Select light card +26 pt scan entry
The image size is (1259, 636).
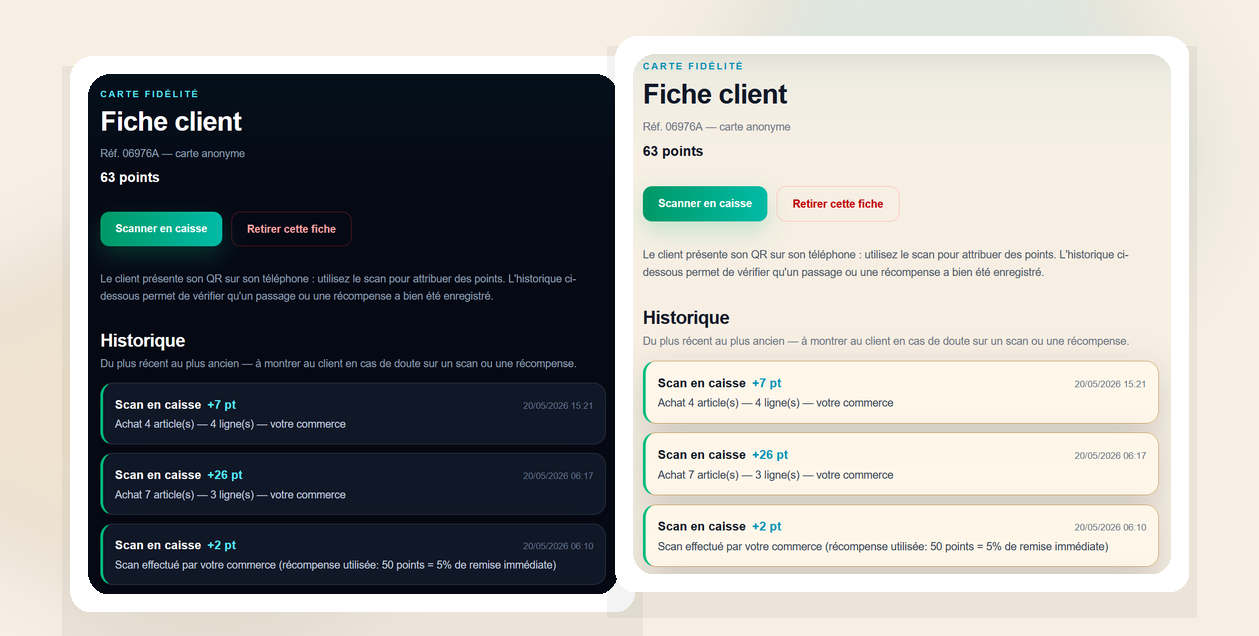click(x=901, y=464)
